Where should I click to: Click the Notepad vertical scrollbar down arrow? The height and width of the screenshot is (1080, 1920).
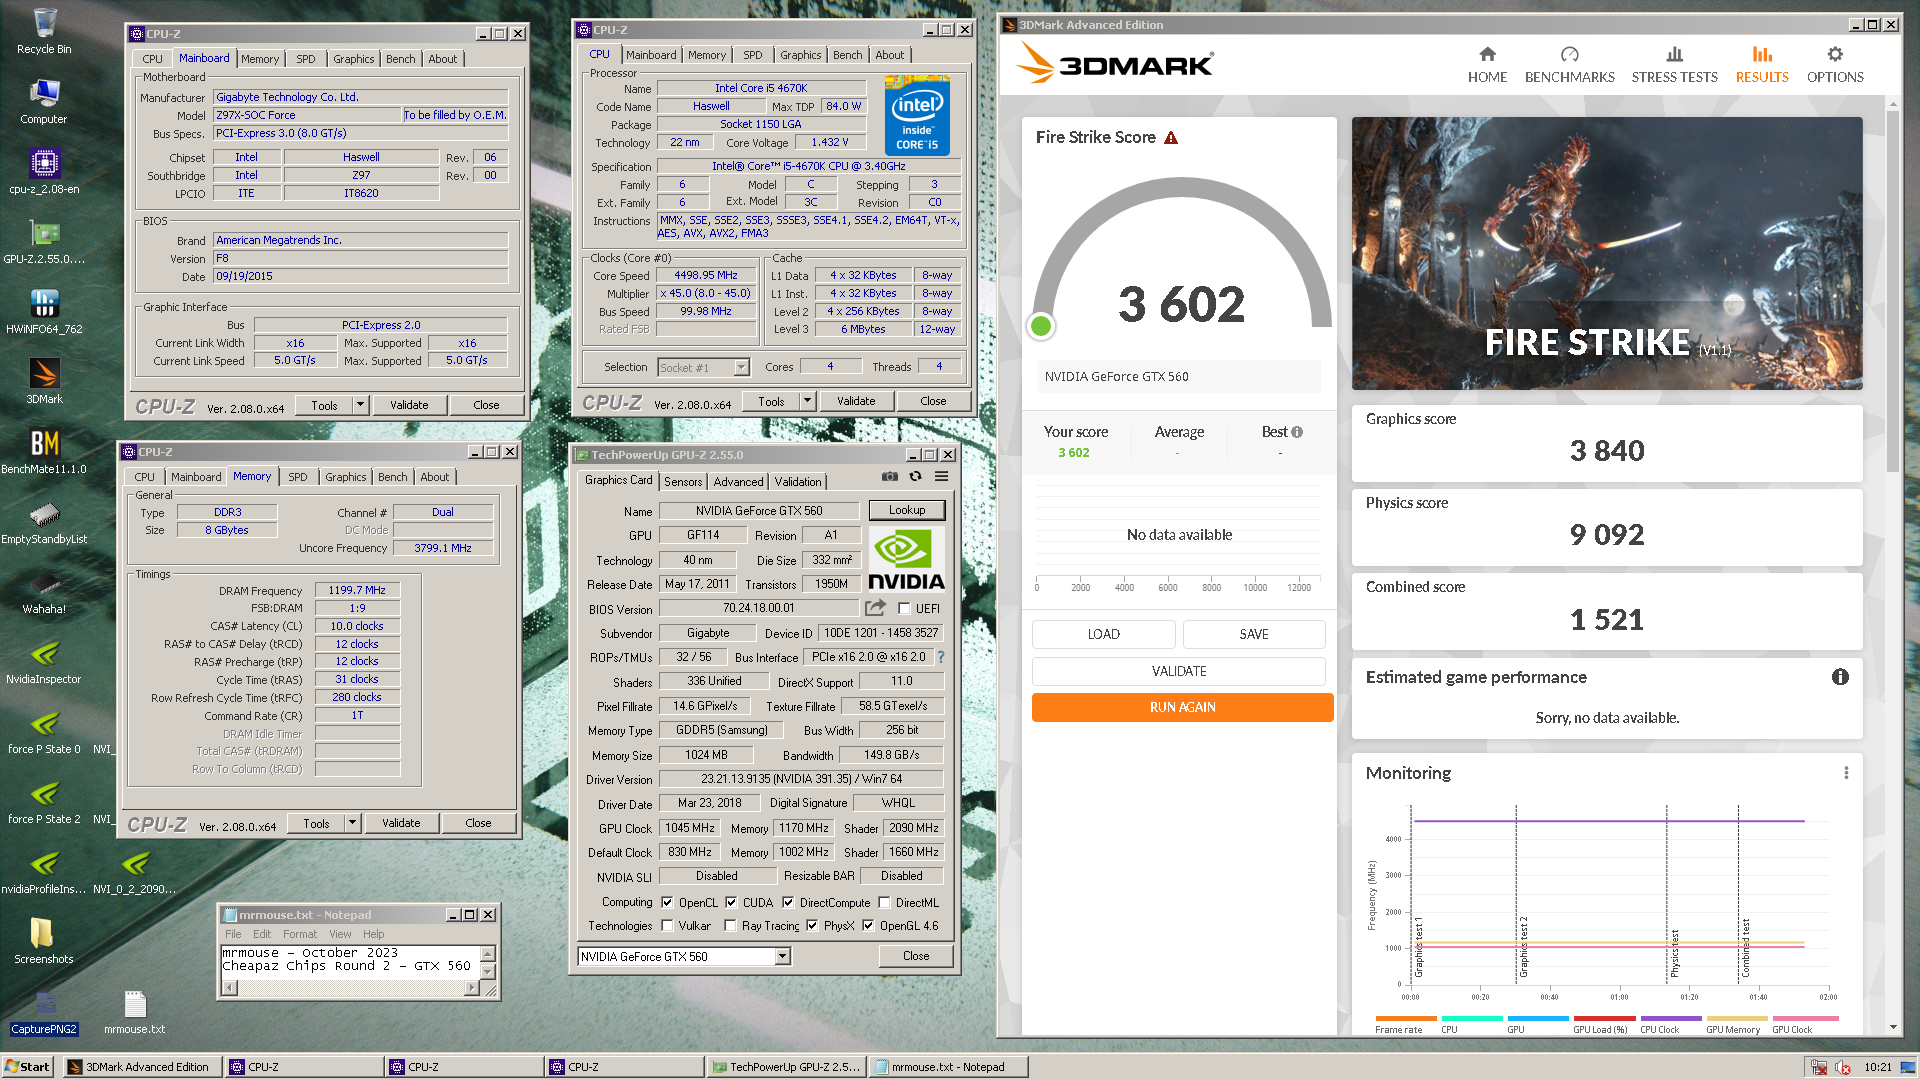tap(488, 972)
